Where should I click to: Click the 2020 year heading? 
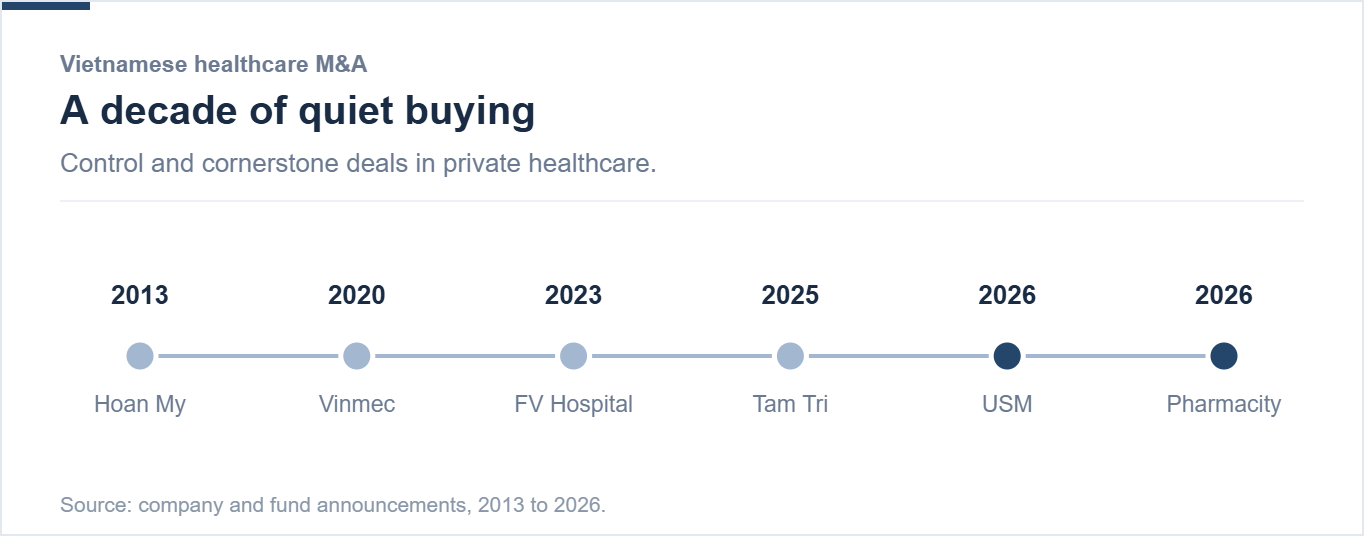[x=357, y=296]
